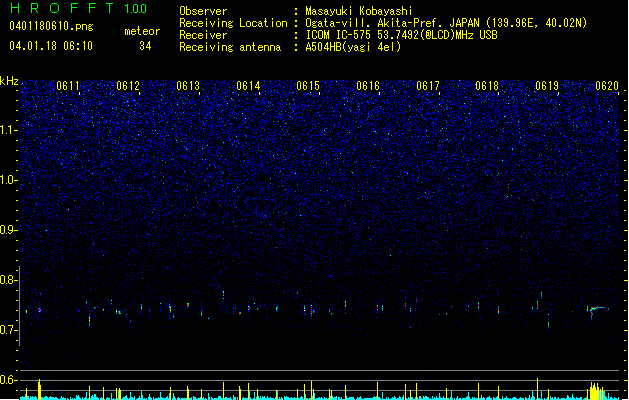Click the 0.8 kHz axis label
The width and height of the screenshot is (629, 400).
(x=9, y=280)
